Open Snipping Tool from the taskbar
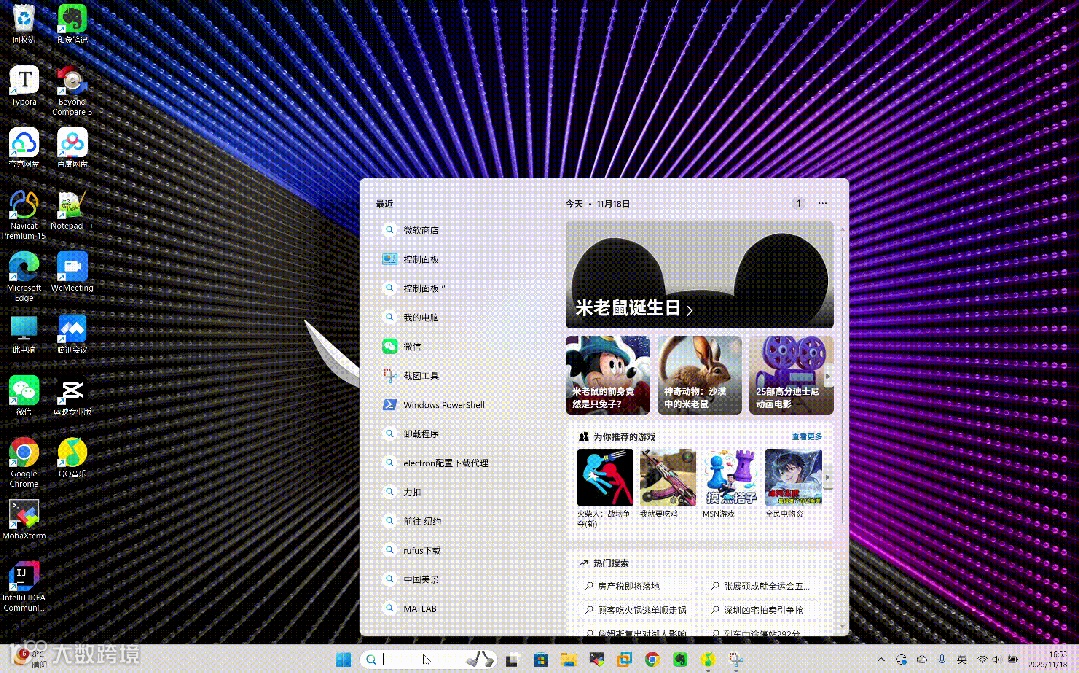The width and height of the screenshot is (1079, 673). pos(736,661)
